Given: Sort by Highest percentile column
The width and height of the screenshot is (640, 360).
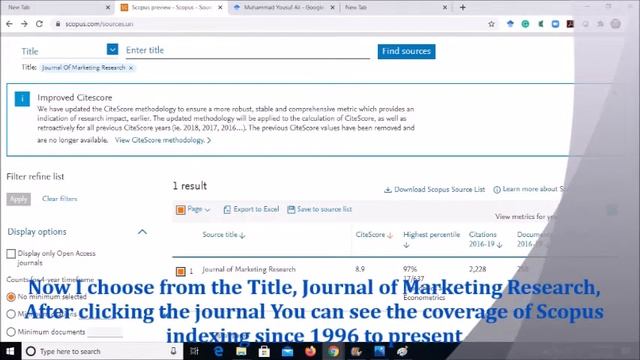Looking at the screenshot, I should (x=431, y=239).
